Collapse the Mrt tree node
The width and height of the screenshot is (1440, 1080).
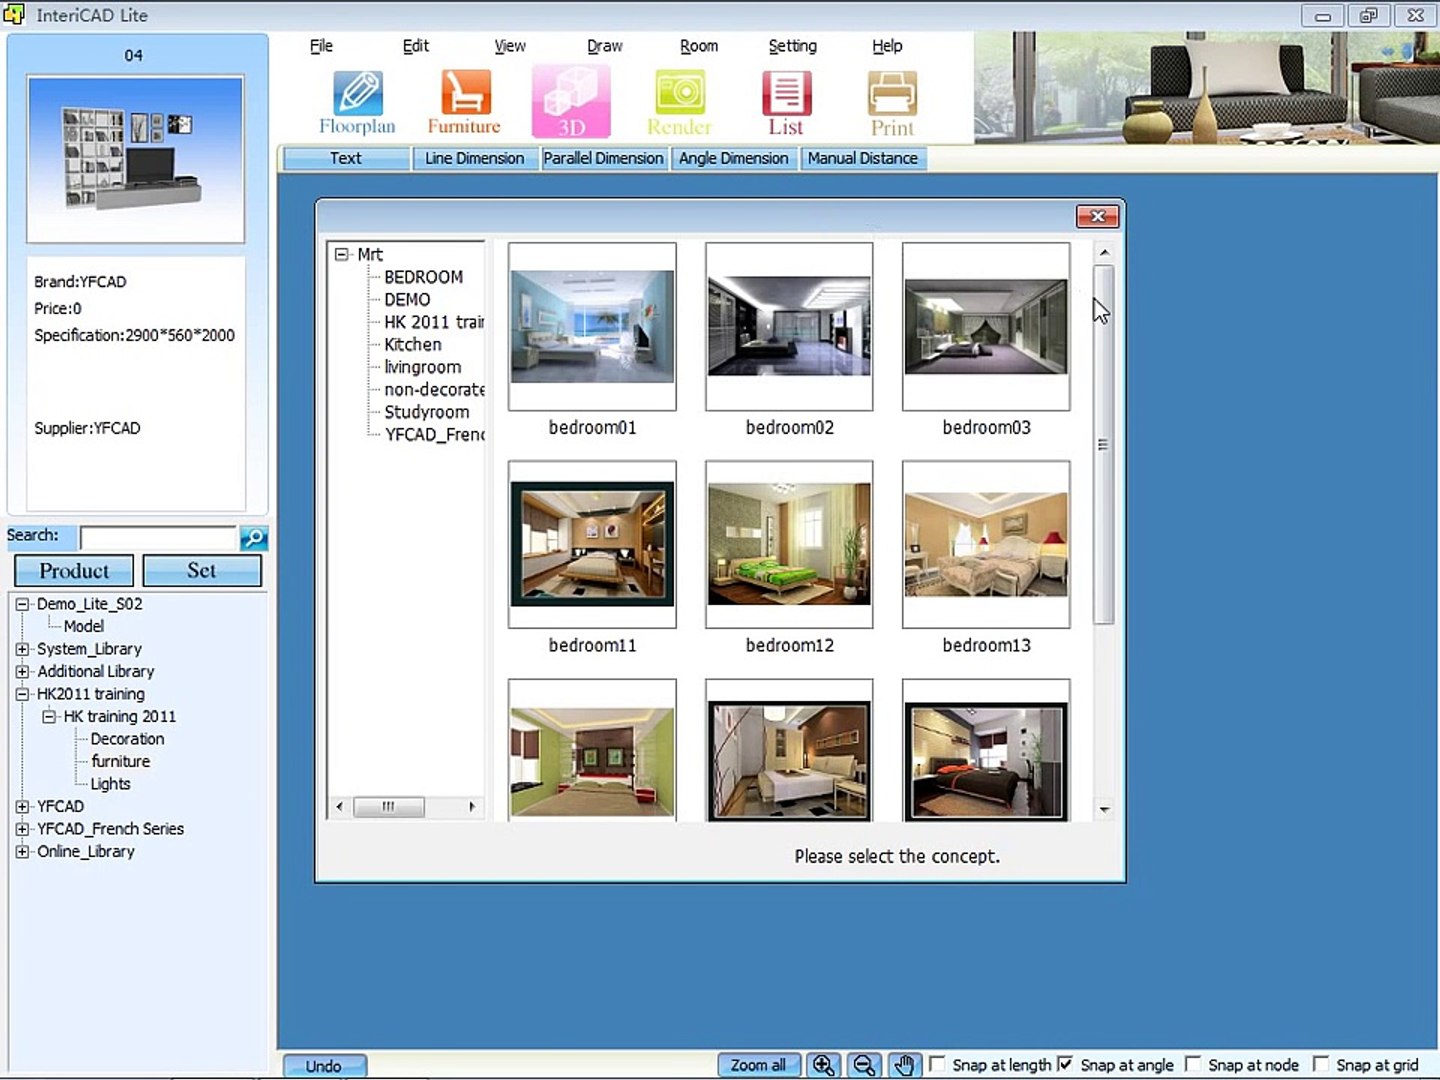pyautogui.click(x=342, y=254)
